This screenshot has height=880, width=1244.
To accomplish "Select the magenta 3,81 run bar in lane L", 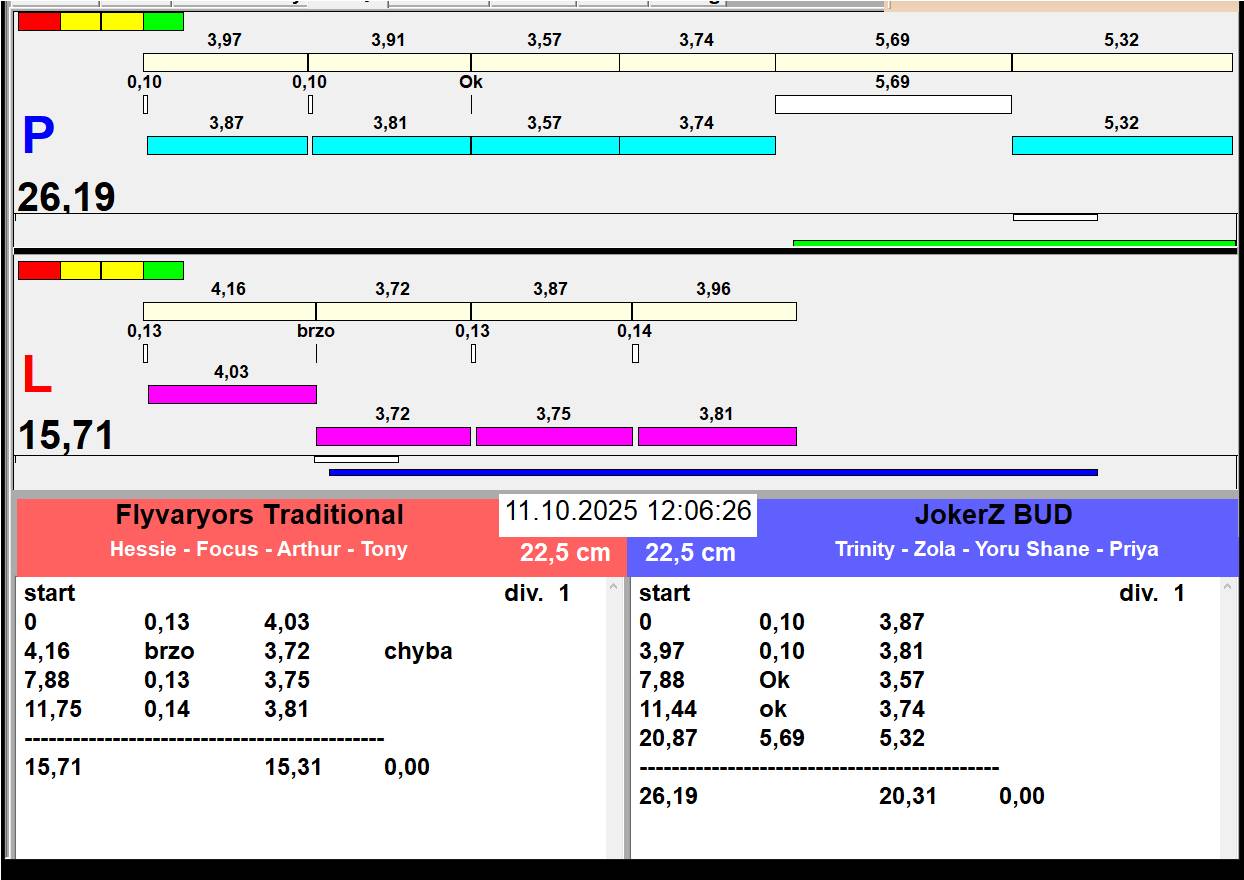I will (717, 436).
